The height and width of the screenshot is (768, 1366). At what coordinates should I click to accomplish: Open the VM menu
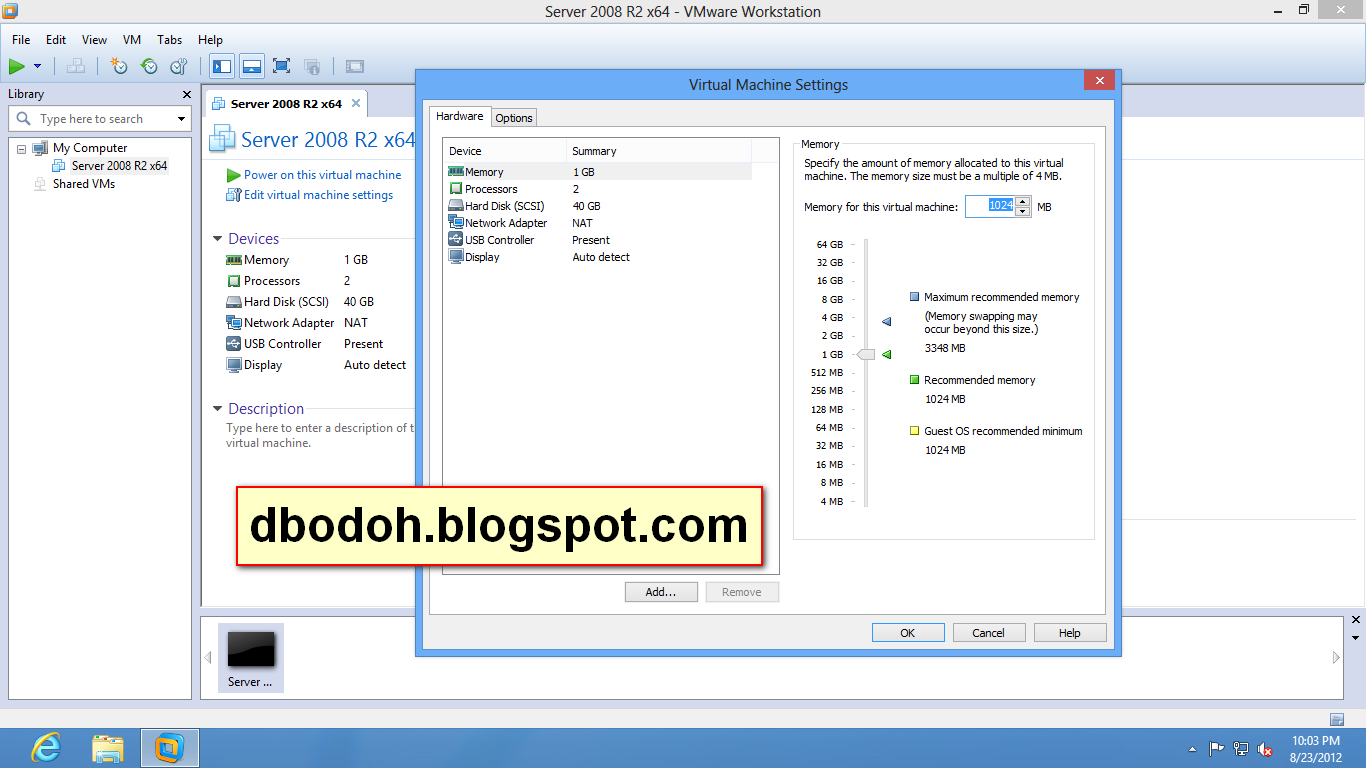click(x=132, y=40)
